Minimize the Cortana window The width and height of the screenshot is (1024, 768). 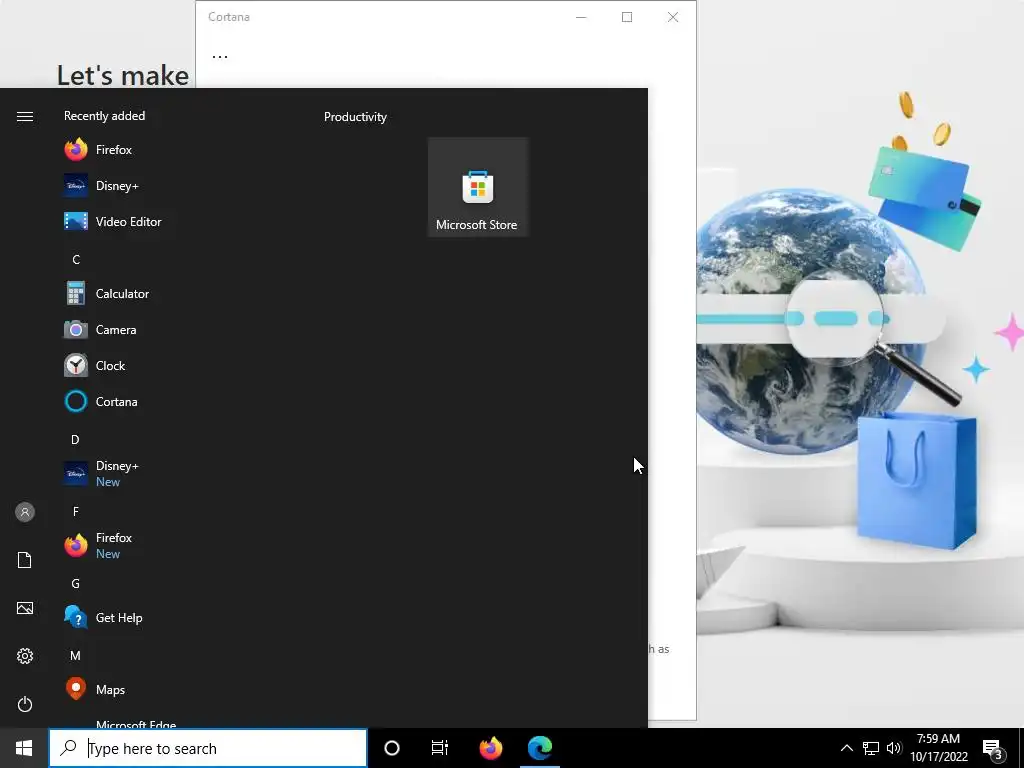581,17
